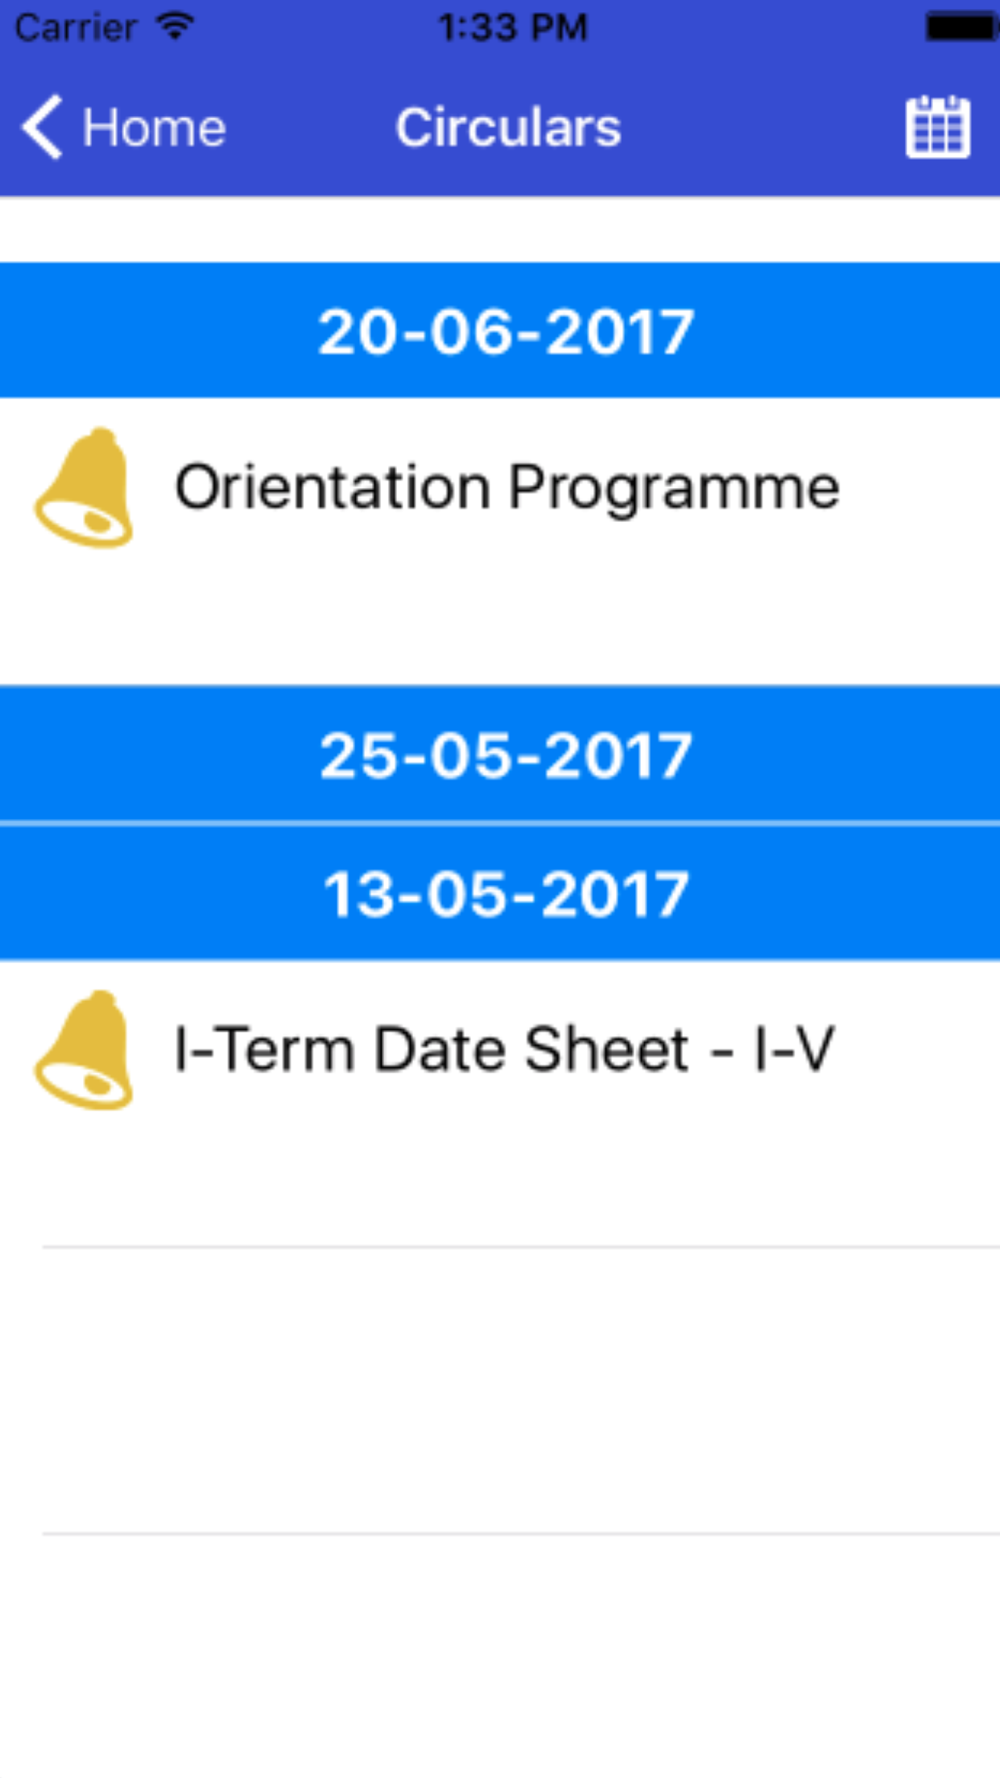1000x1778 pixels.
Task: Tap the back chevron arrow
Action: [42, 127]
